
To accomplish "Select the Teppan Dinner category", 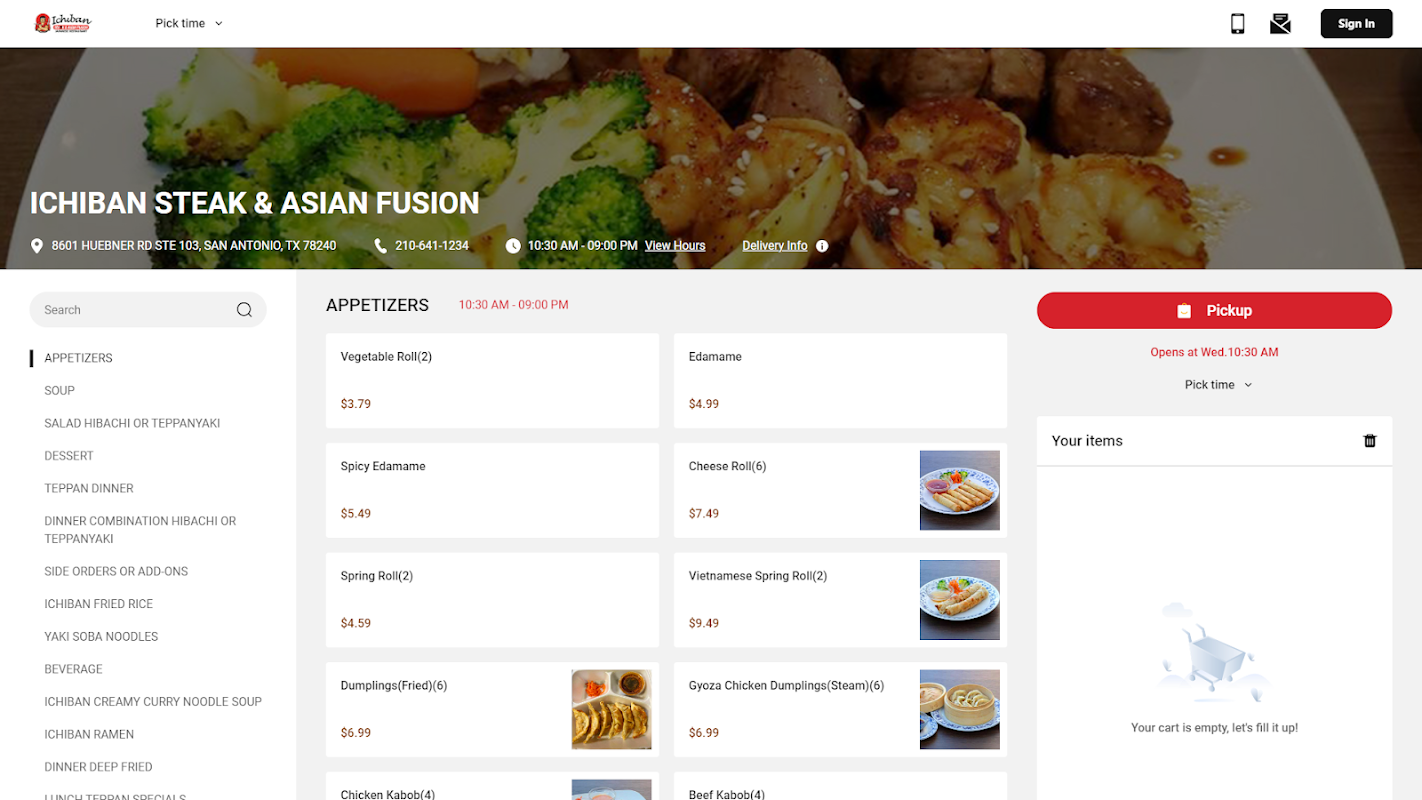I will point(89,489).
